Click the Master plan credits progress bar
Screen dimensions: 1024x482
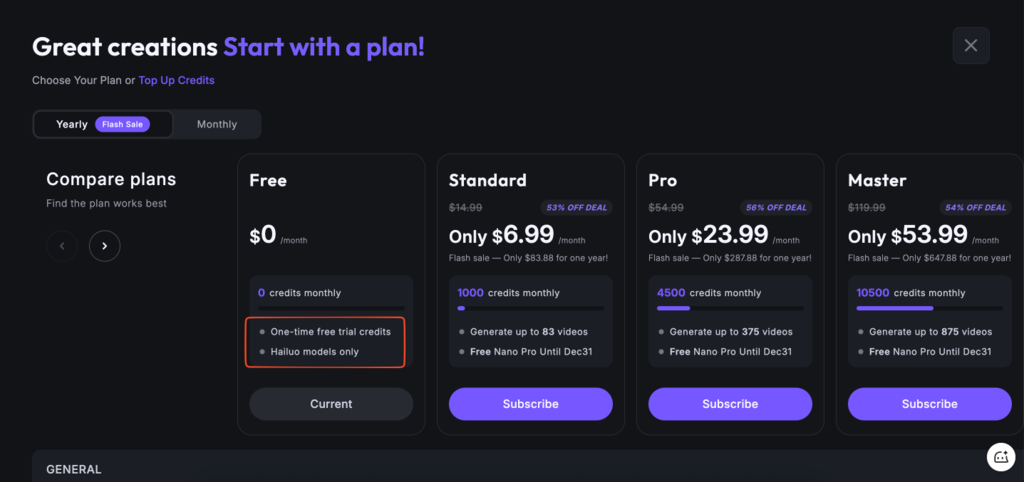(929, 309)
